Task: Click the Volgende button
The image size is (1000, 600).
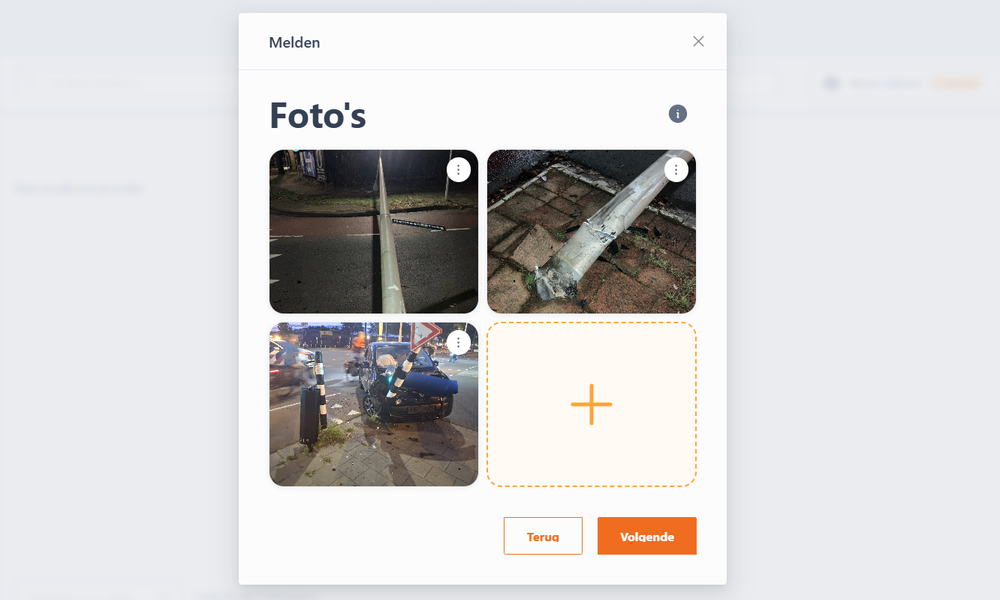Action: pos(647,536)
